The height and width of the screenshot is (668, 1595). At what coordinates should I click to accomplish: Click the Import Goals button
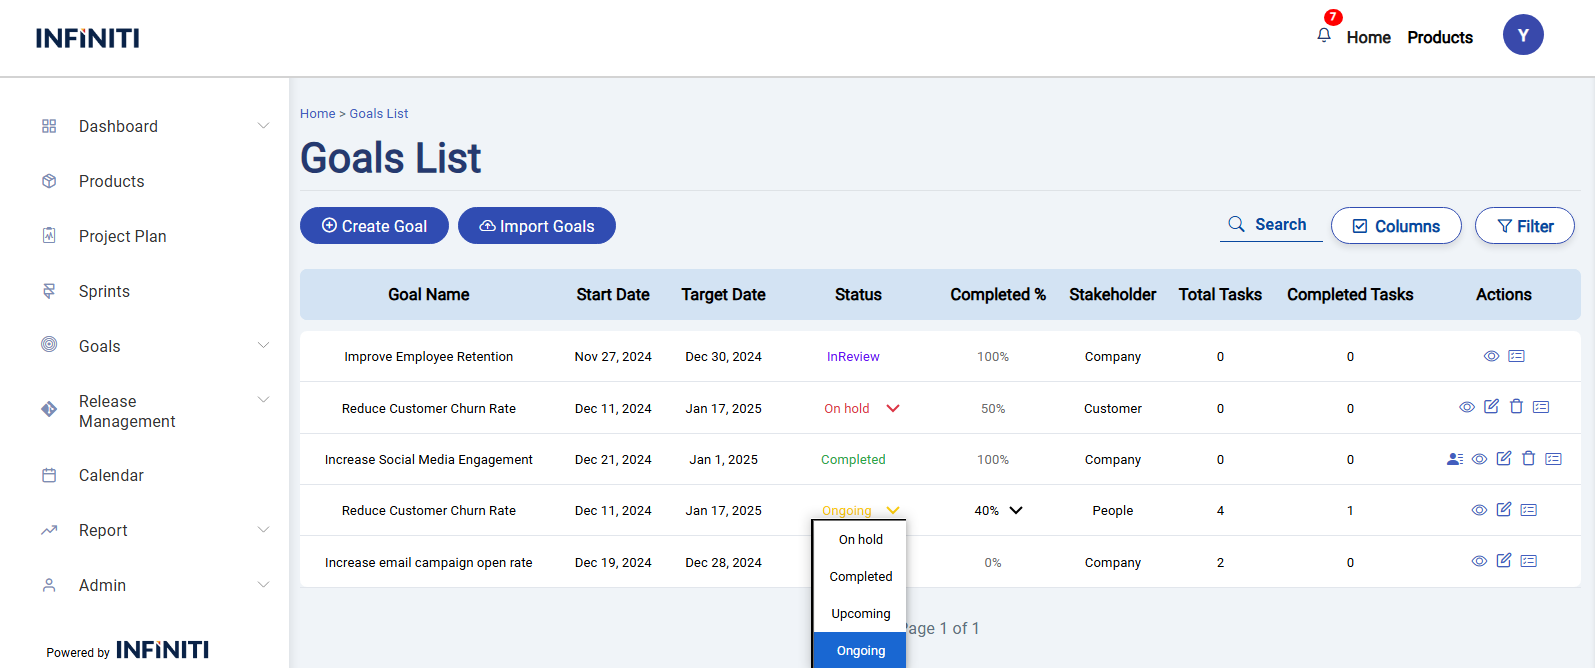(x=537, y=226)
